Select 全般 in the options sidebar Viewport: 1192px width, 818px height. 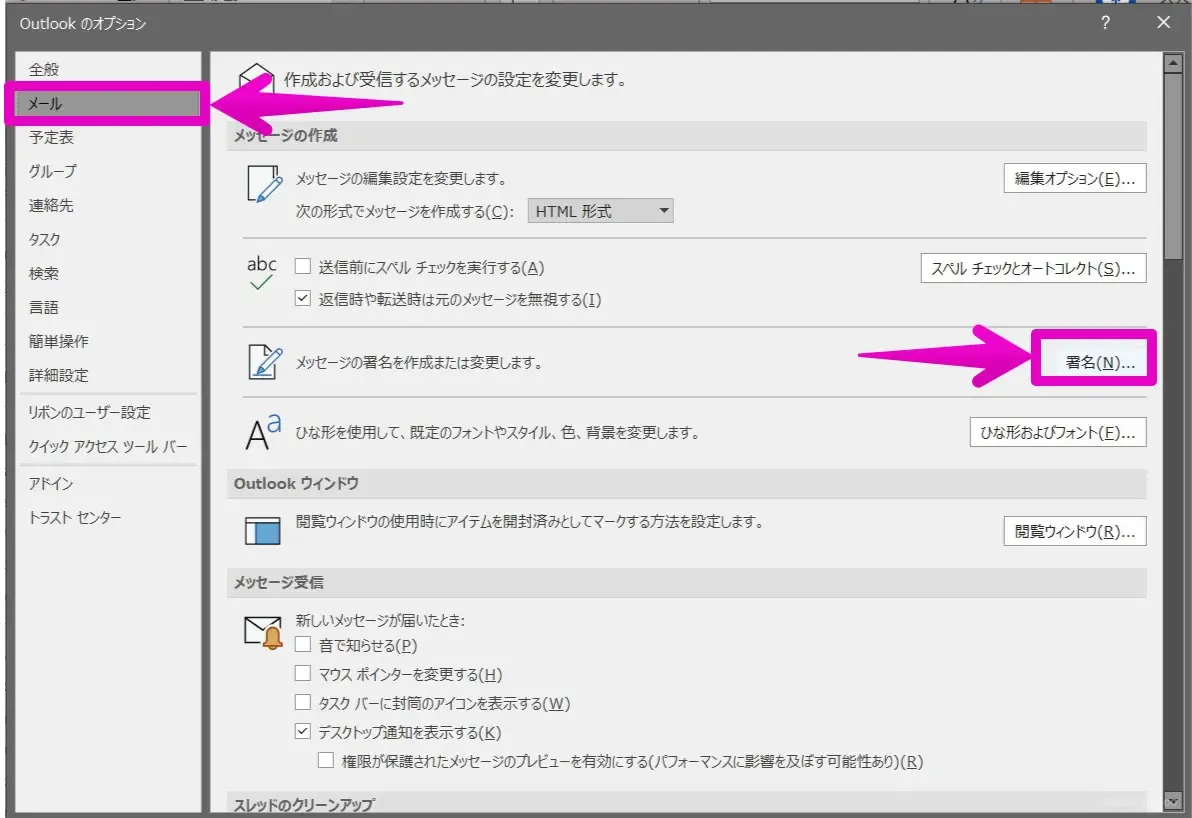click(x=107, y=69)
